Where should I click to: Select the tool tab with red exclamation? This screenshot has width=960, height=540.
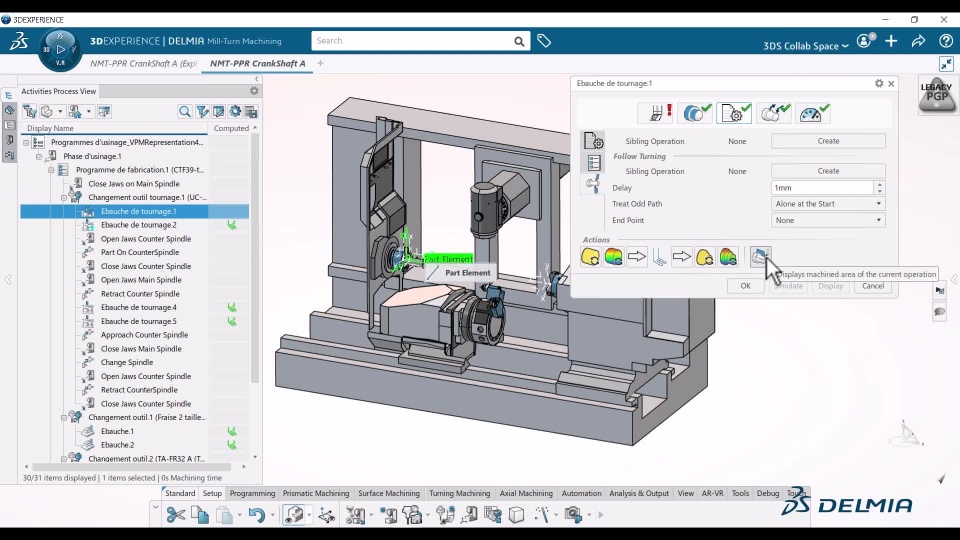point(660,113)
